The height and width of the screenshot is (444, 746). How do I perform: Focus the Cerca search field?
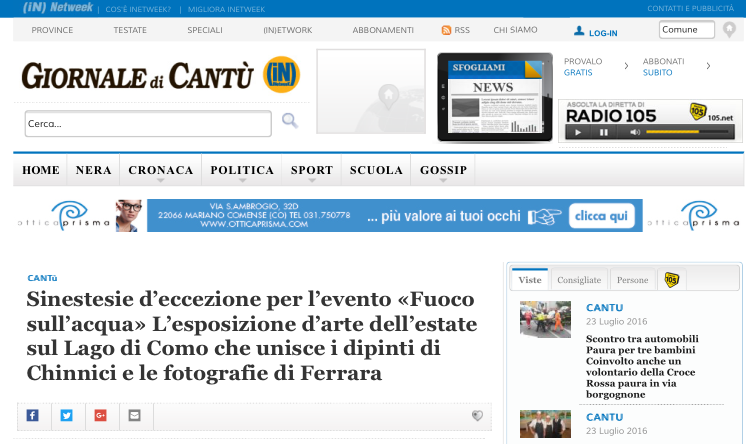(x=148, y=124)
